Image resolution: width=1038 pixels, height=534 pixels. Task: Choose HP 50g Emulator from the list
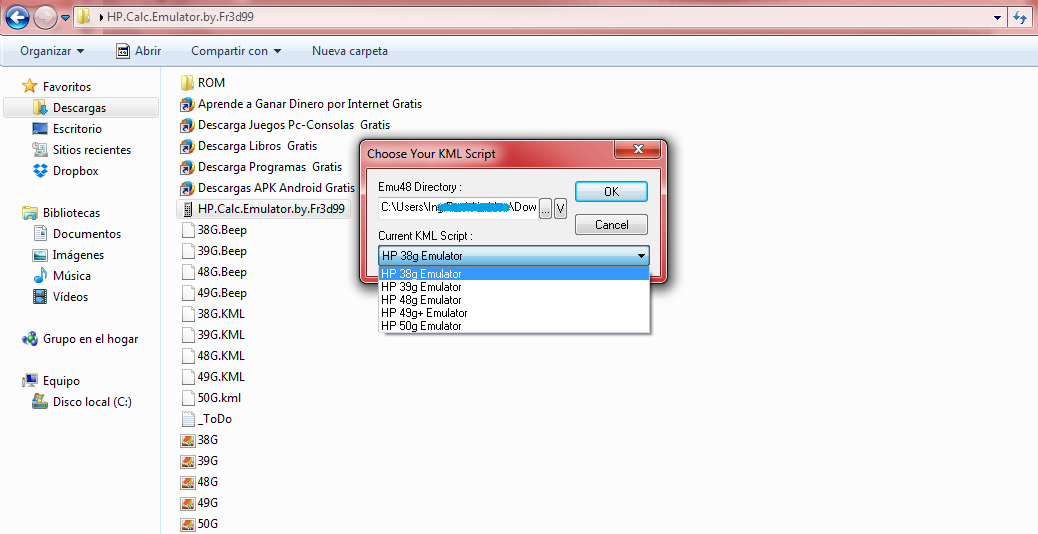pyautogui.click(x=514, y=326)
